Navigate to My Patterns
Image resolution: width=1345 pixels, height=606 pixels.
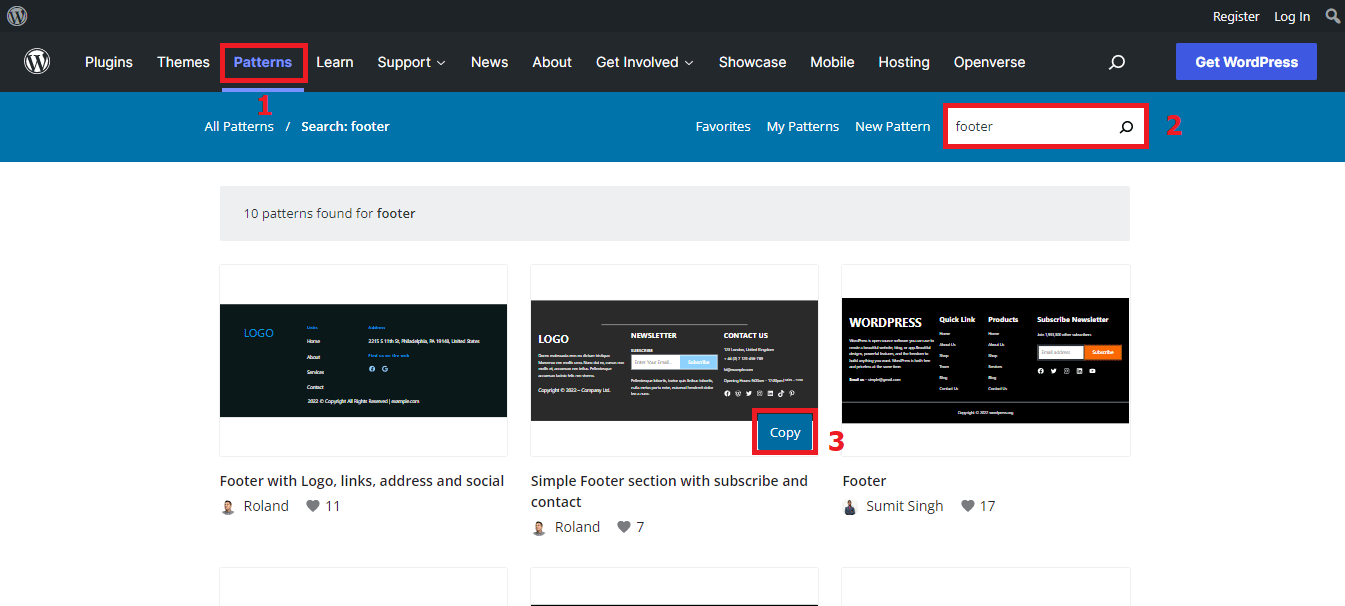click(802, 125)
